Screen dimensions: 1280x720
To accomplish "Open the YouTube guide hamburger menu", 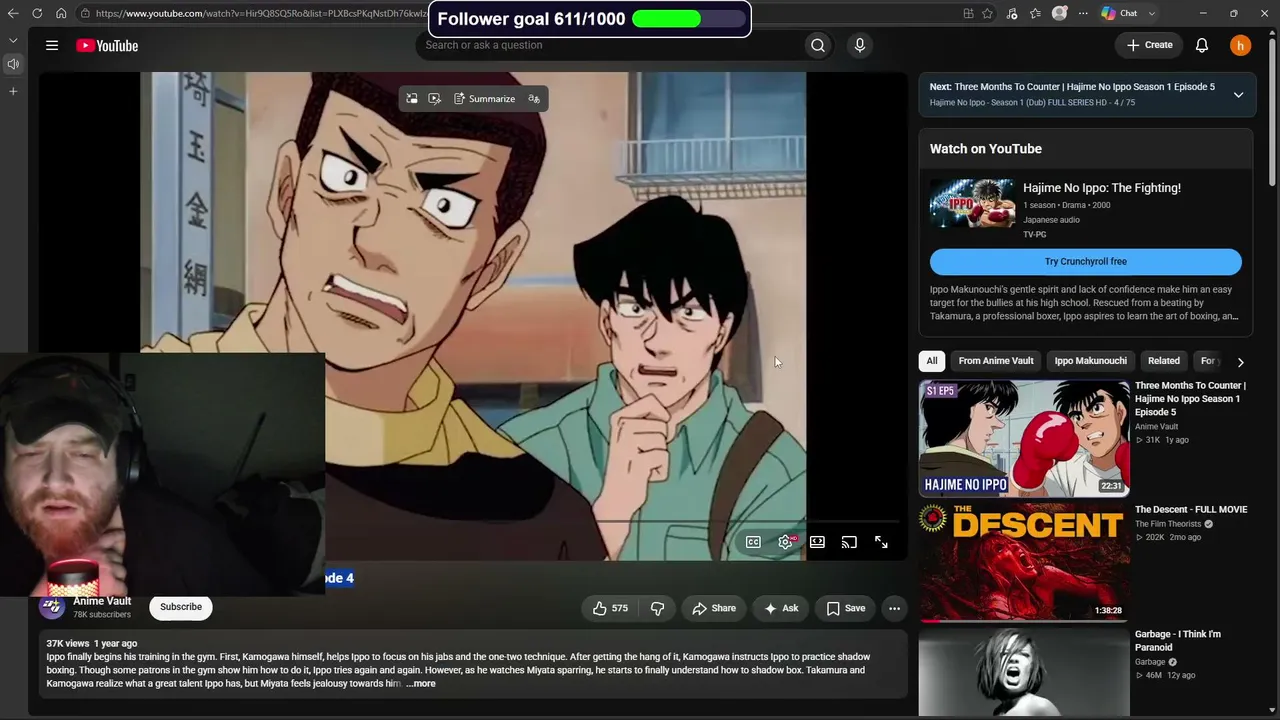I will (x=52, y=45).
